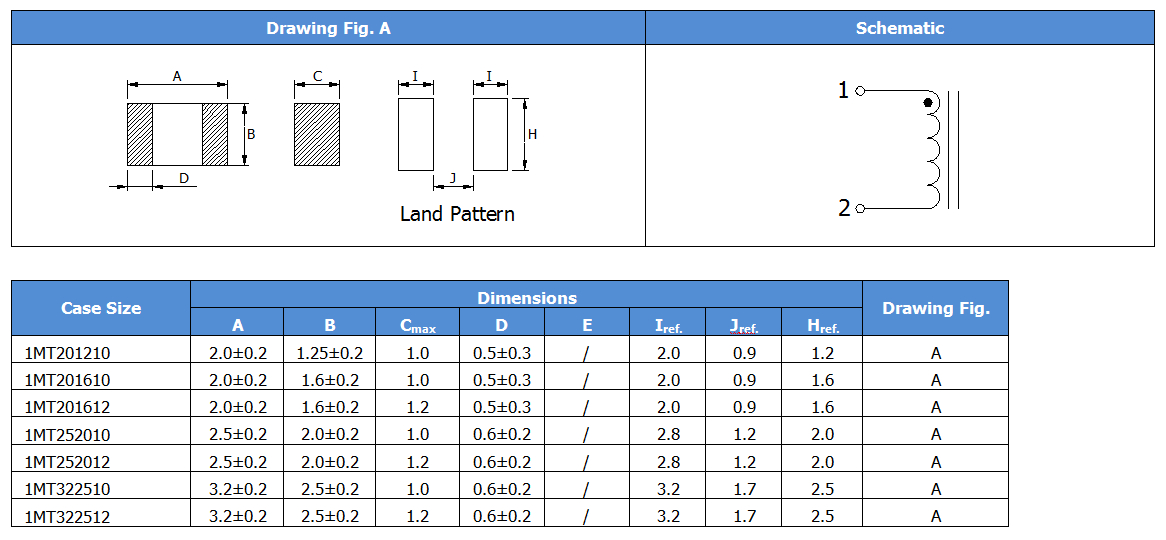Image resolution: width=1166 pixels, height=540 pixels.
Task: Click the 1.25±0.2 value in column B
Action: pos(330,353)
